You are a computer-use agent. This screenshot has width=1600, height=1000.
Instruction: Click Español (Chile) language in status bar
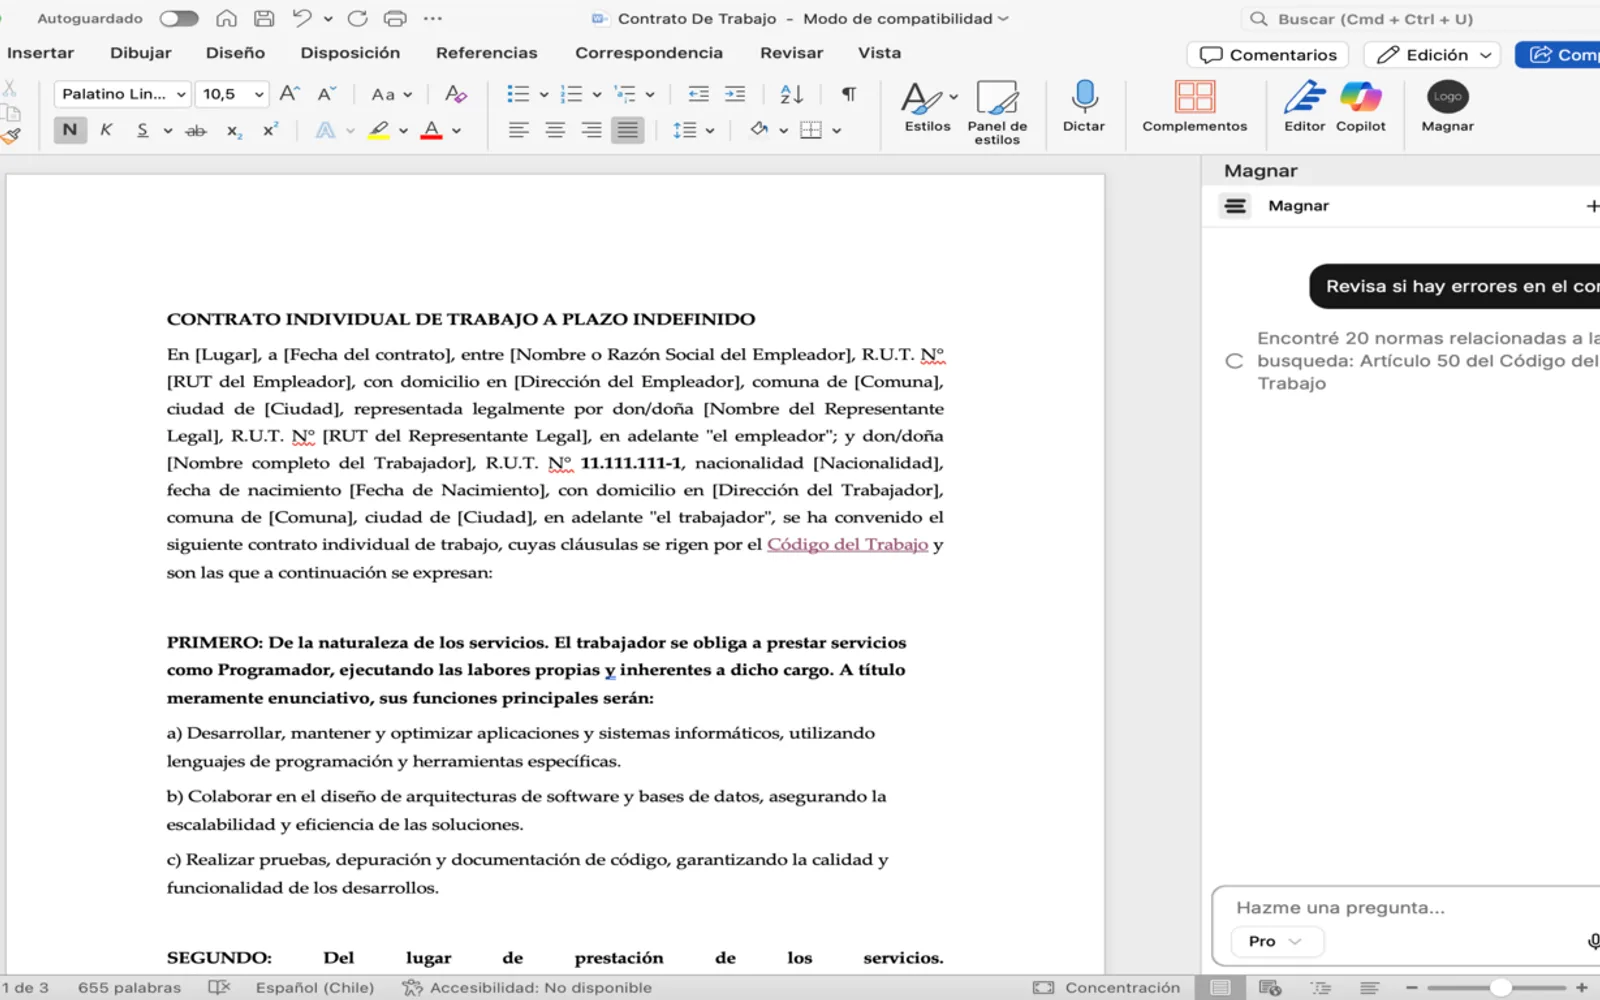click(315, 987)
